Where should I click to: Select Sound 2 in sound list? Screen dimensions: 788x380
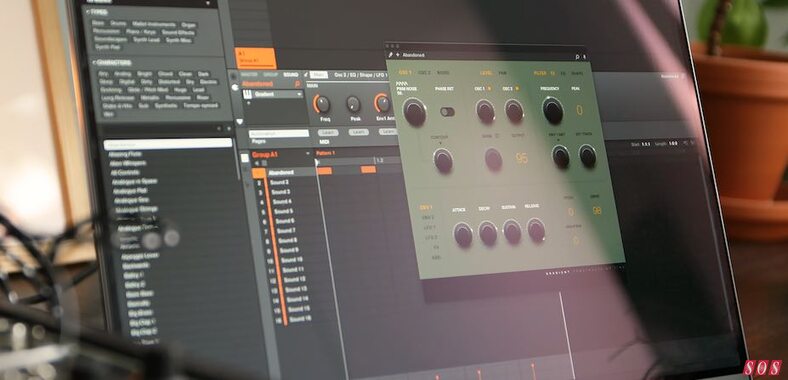pos(280,182)
